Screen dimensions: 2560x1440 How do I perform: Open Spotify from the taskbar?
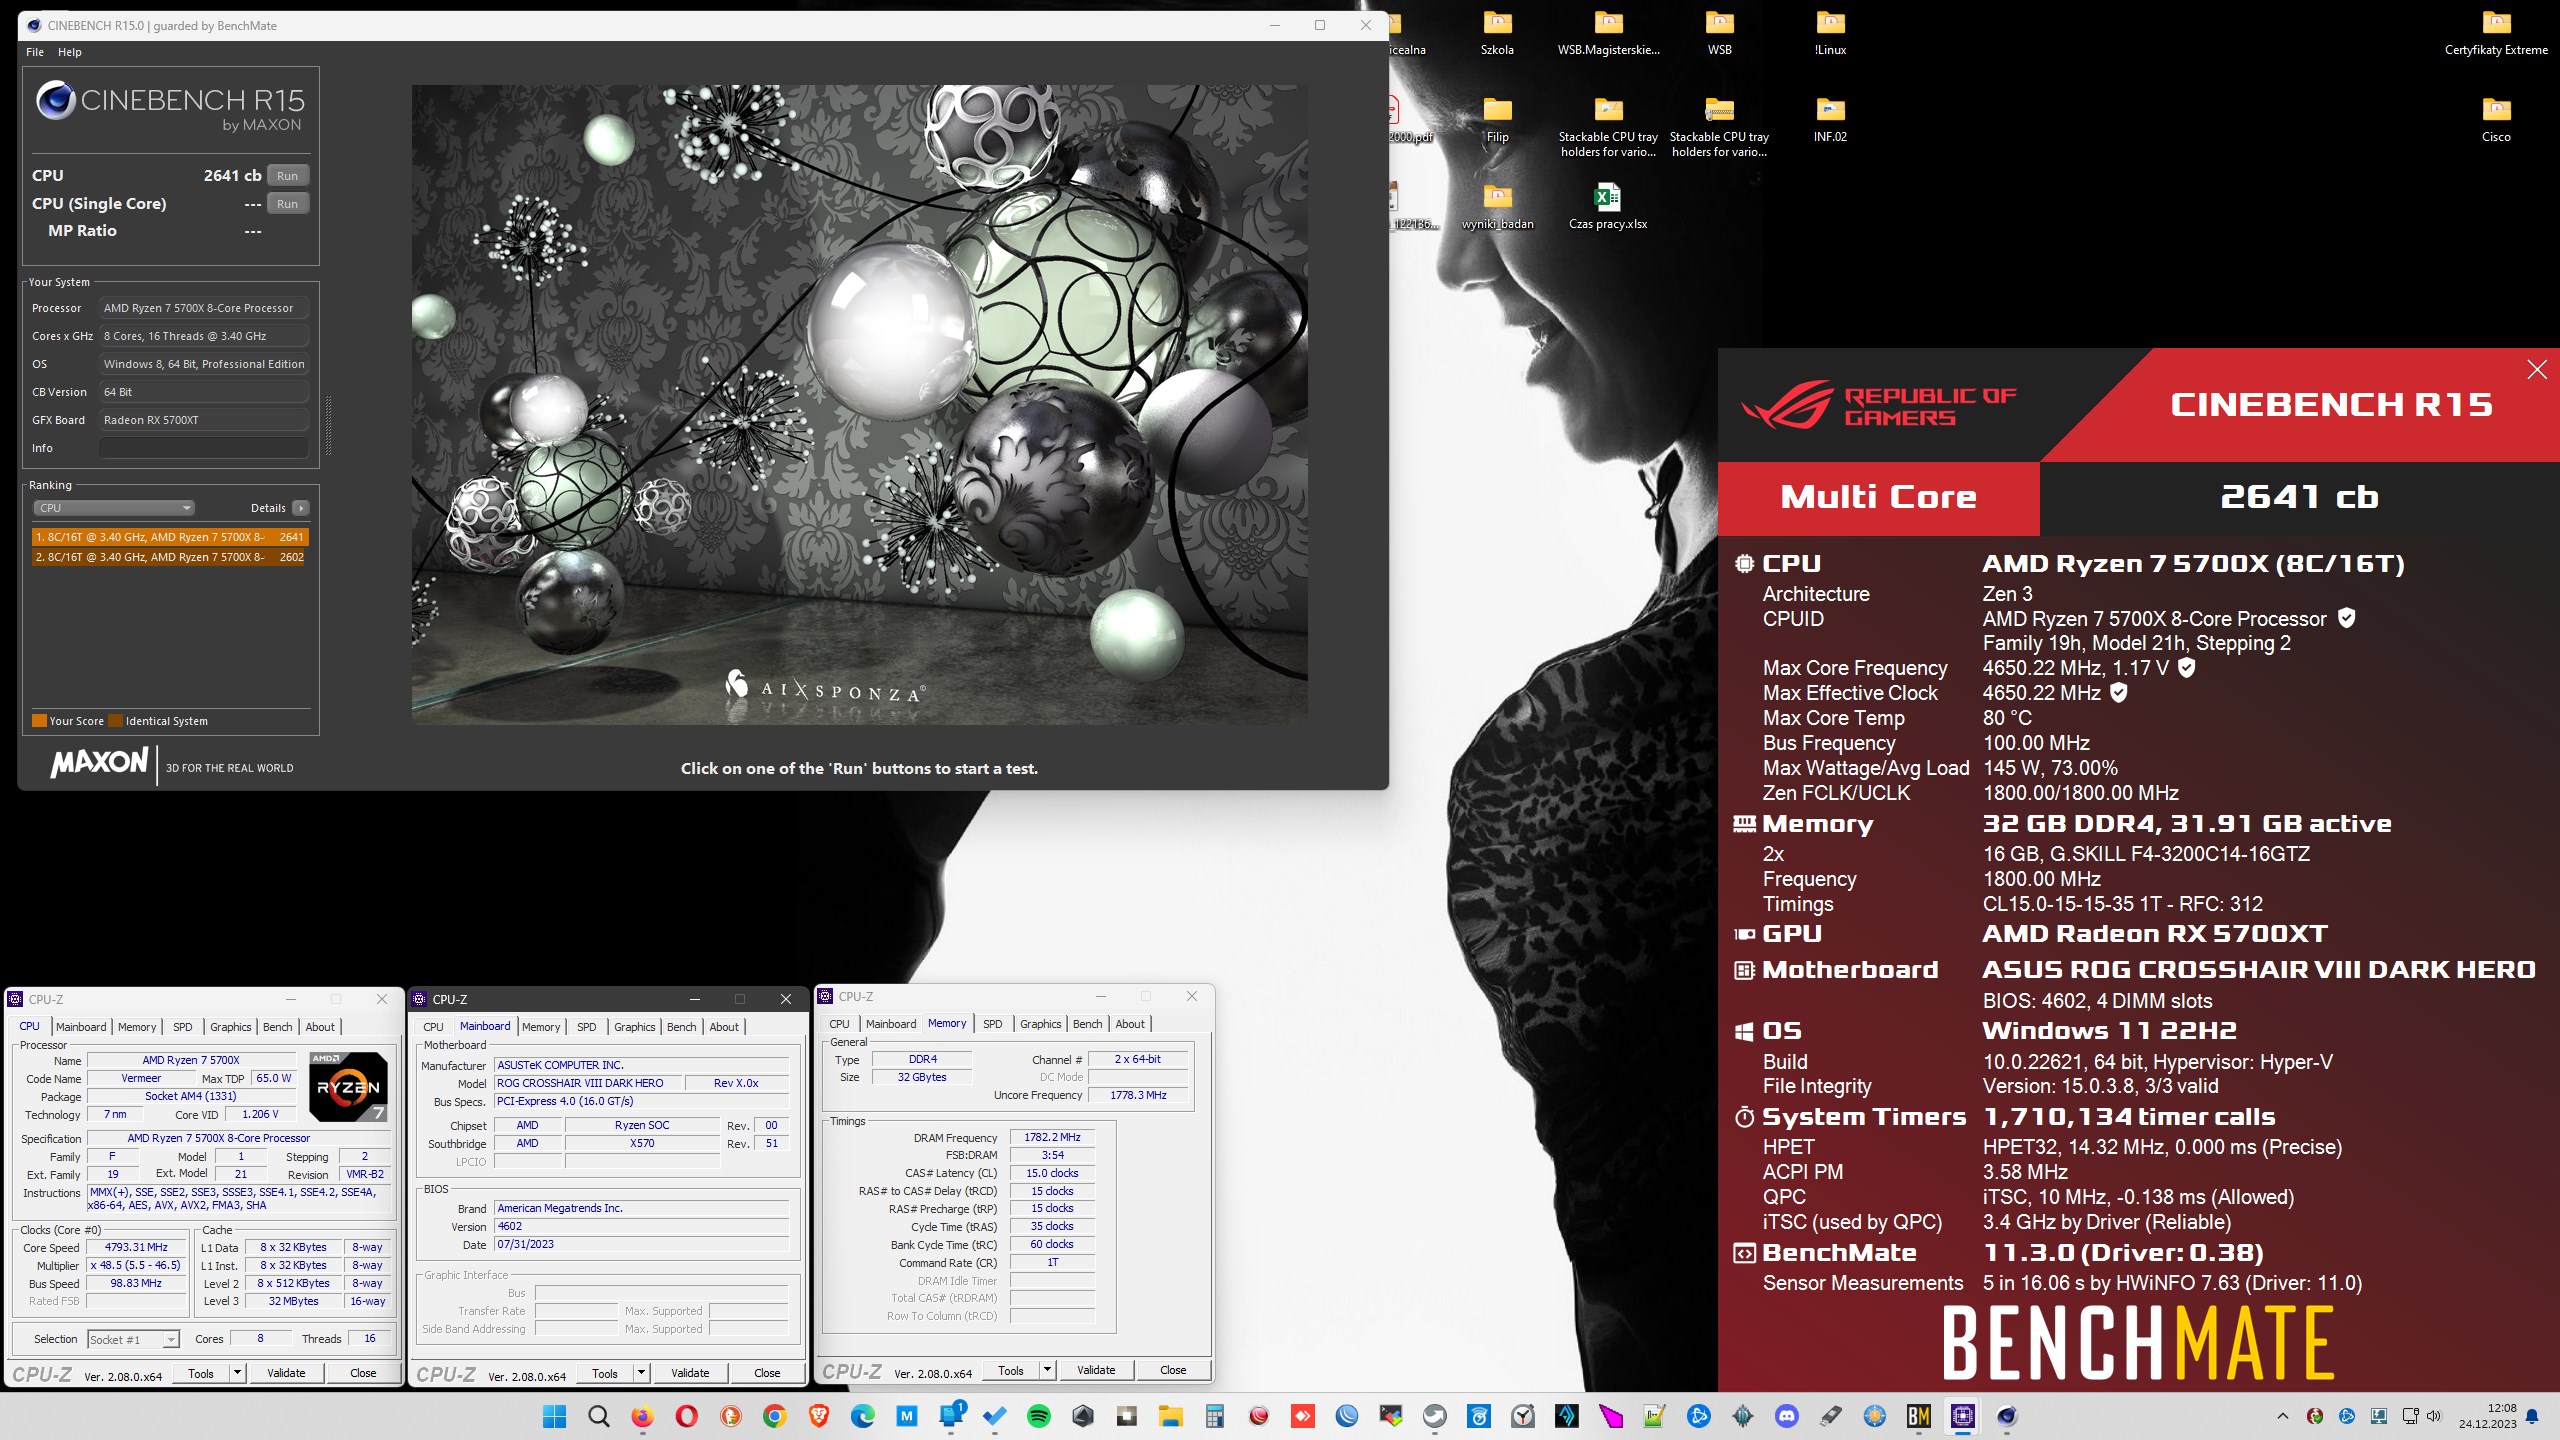1038,1416
